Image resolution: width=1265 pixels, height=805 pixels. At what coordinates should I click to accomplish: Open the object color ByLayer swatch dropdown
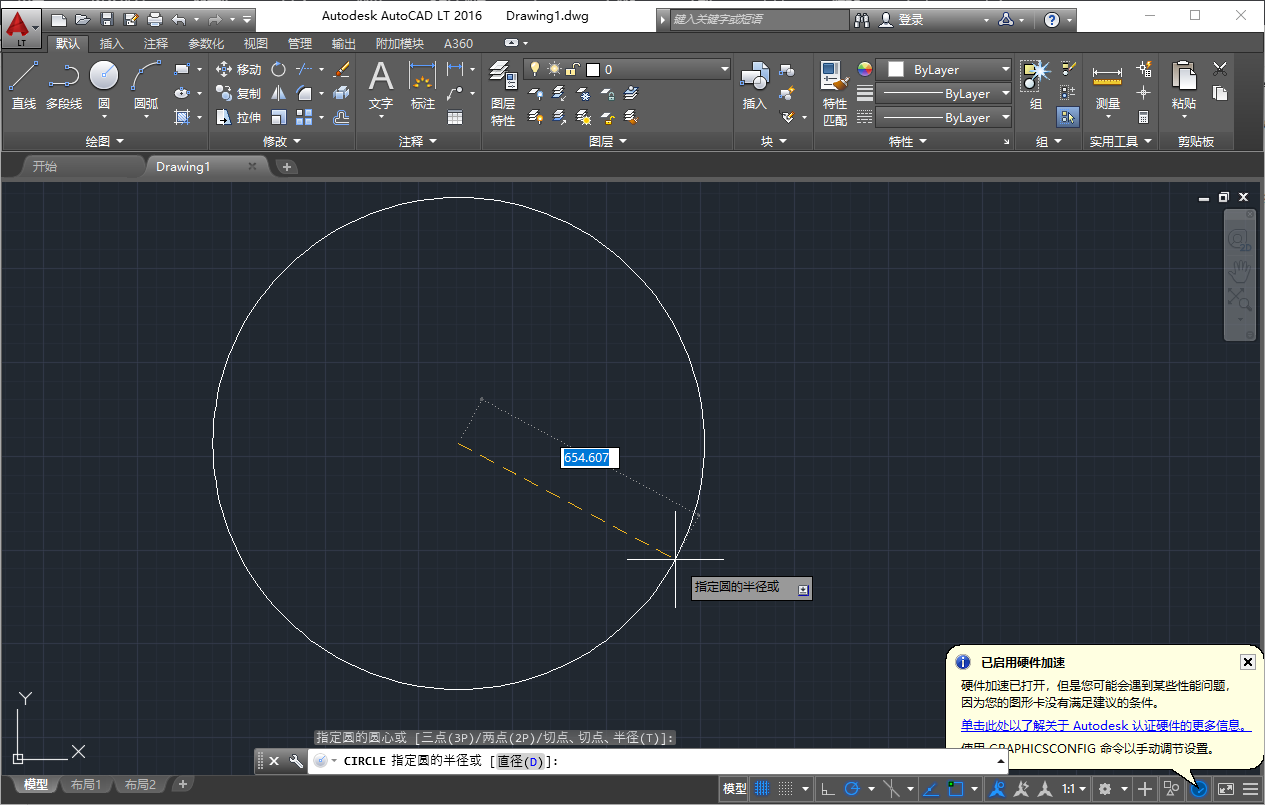(x=944, y=69)
